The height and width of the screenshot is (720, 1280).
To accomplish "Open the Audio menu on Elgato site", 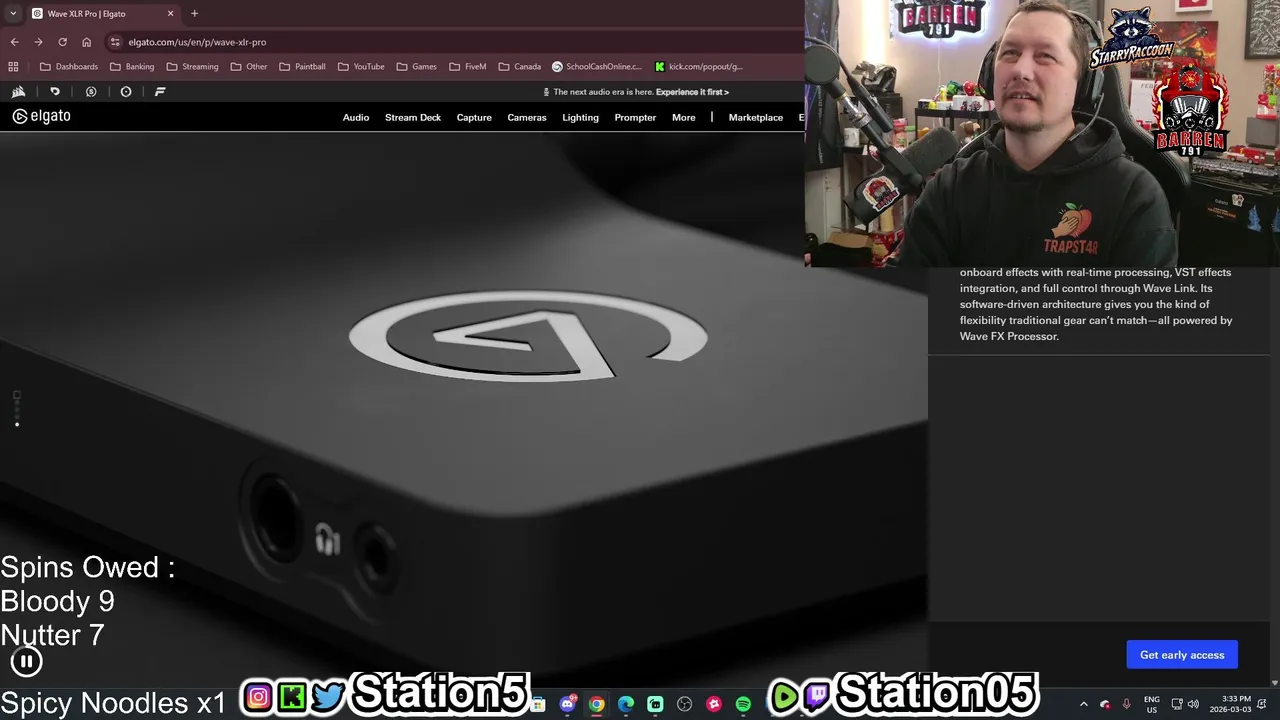I will click(x=356, y=117).
